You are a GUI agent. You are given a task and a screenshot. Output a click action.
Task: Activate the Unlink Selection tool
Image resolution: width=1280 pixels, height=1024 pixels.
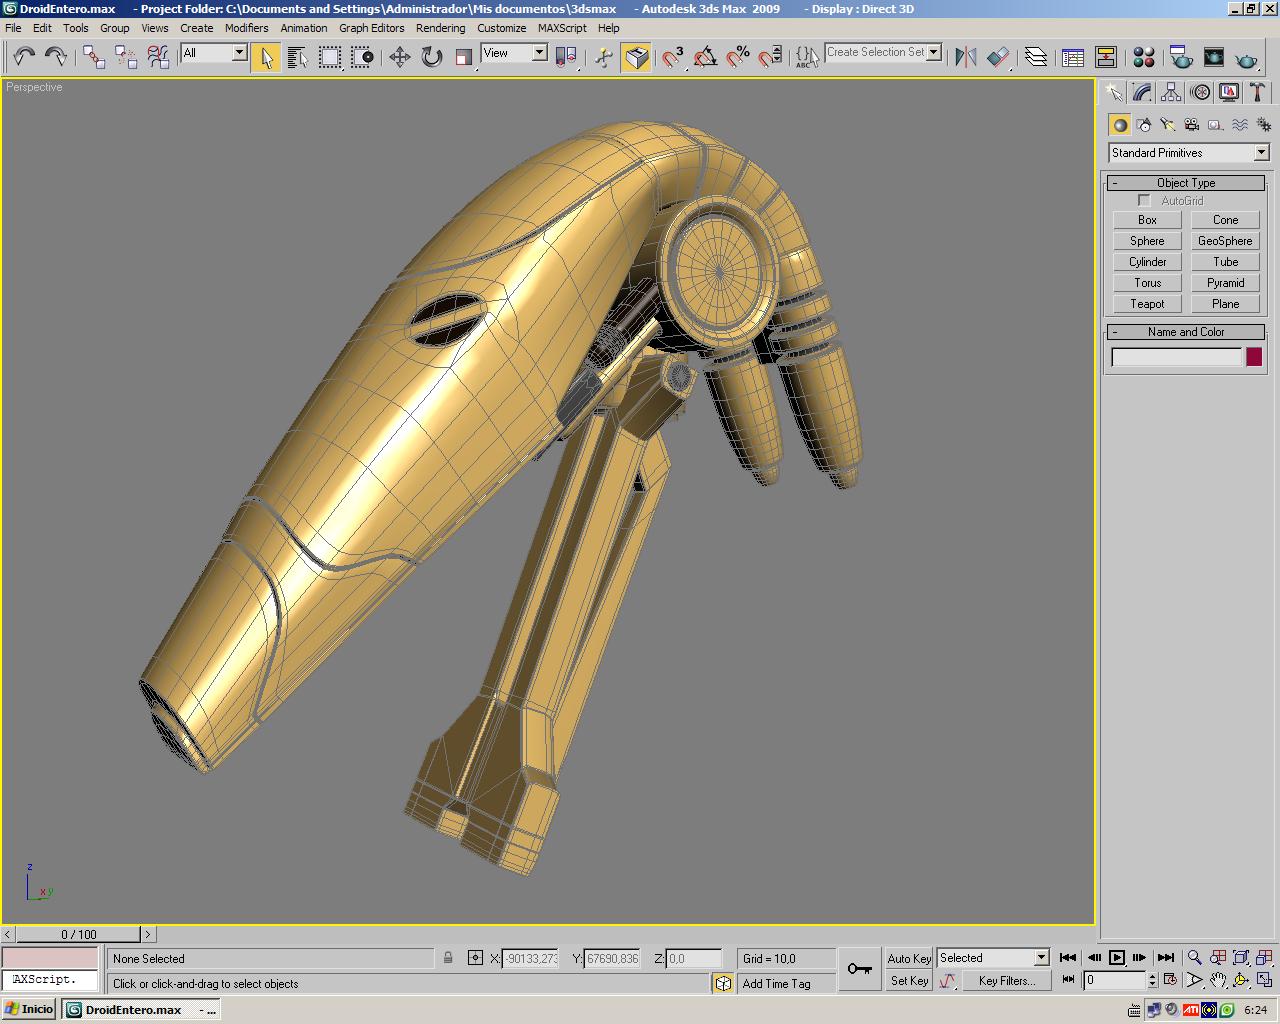pos(126,57)
